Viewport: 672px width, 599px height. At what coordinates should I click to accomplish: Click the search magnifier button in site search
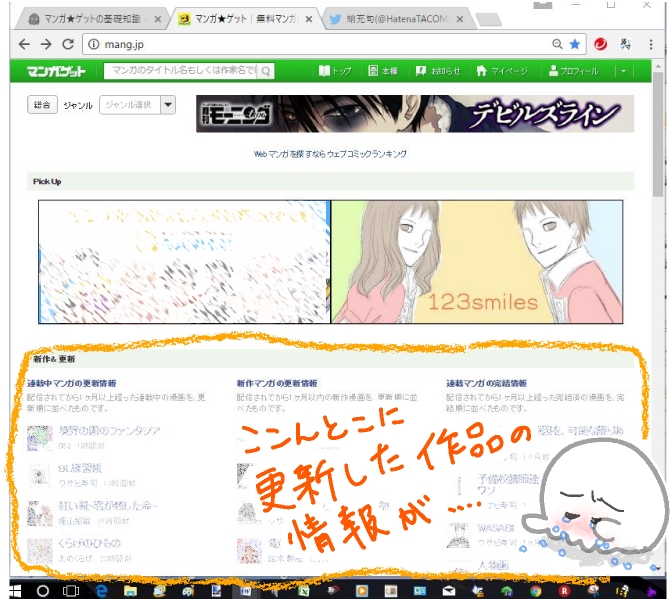pyautogui.click(x=266, y=71)
